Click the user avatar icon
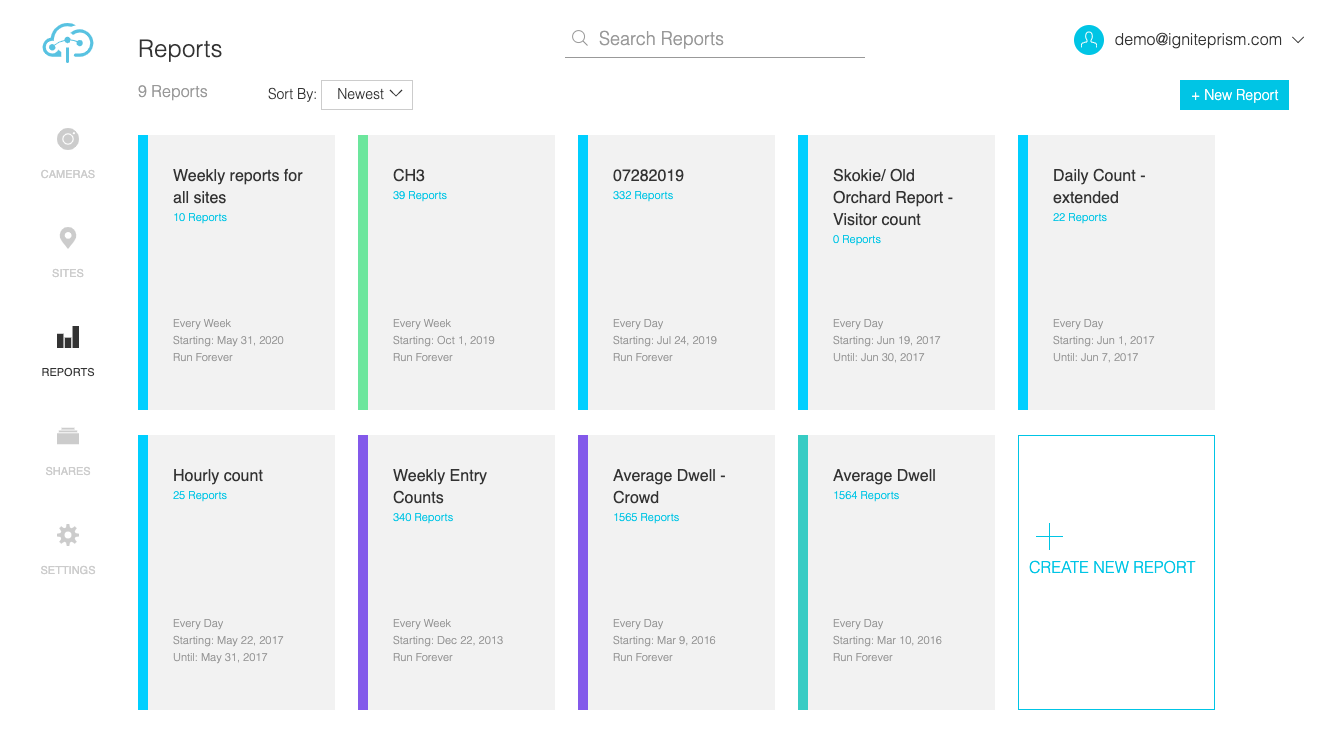The height and width of the screenshot is (741, 1329). (x=1088, y=40)
